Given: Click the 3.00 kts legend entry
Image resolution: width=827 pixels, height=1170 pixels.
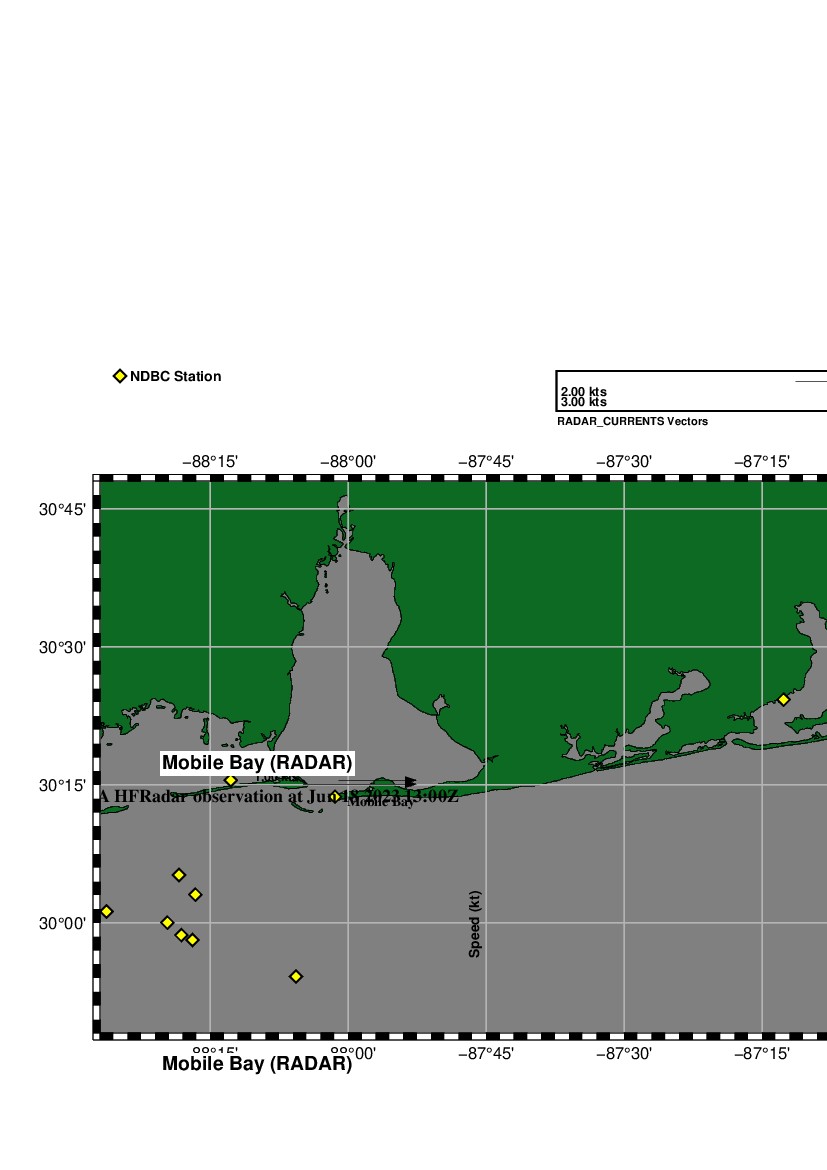Looking at the screenshot, I should tap(584, 402).
